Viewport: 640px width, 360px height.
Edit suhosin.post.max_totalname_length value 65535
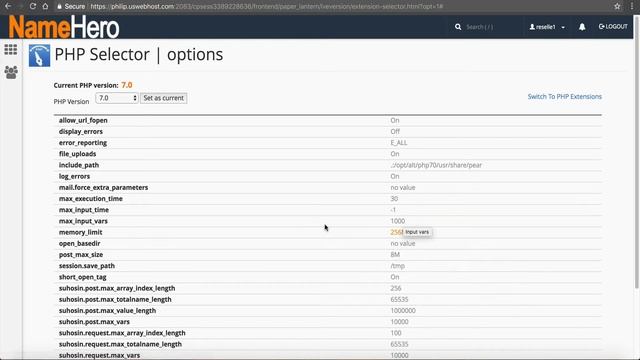tap(399, 300)
